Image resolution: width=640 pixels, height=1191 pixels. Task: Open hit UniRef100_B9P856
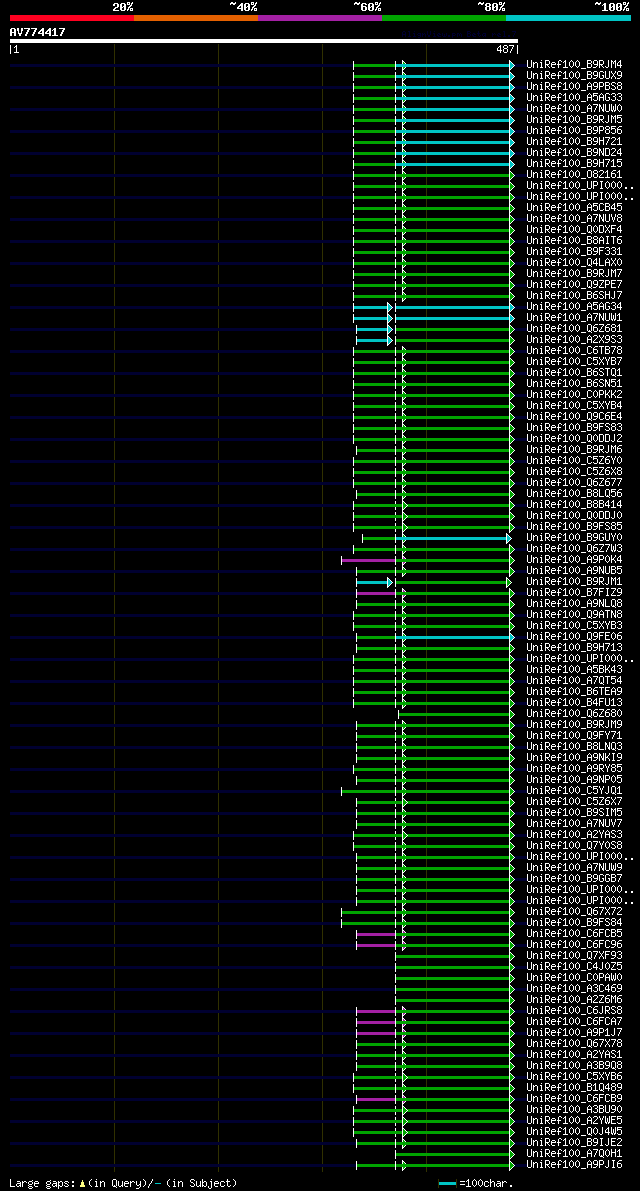pos(574,131)
